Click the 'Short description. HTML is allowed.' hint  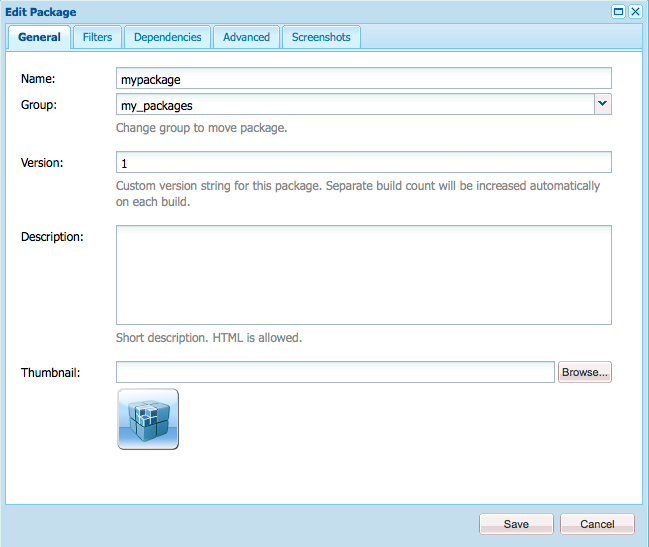pos(209,338)
